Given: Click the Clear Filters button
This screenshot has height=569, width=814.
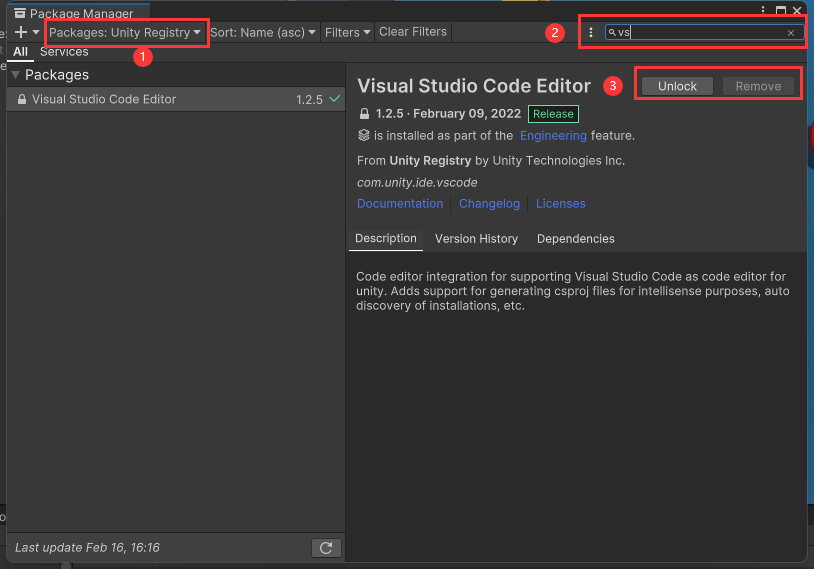Looking at the screenshot, I should click(x=413, y=32).
